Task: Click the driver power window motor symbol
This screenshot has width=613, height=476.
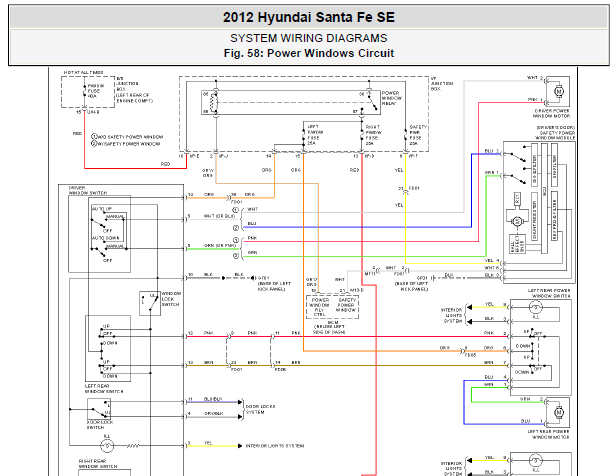Action: pyautogui.click(x=559, y=91)
